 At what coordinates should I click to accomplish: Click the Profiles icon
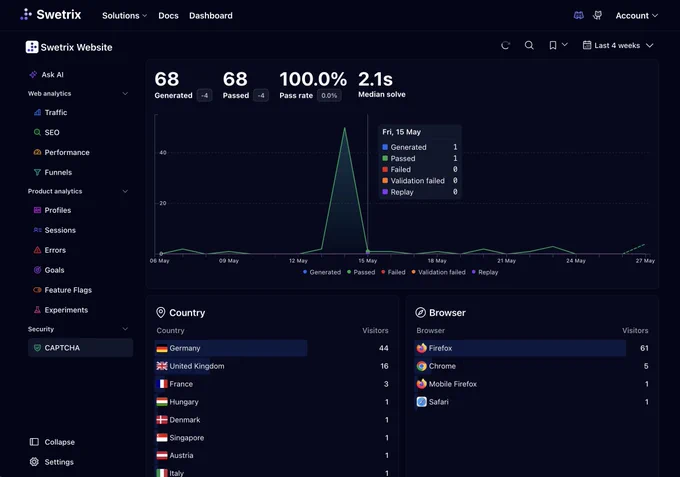(37, 210)
